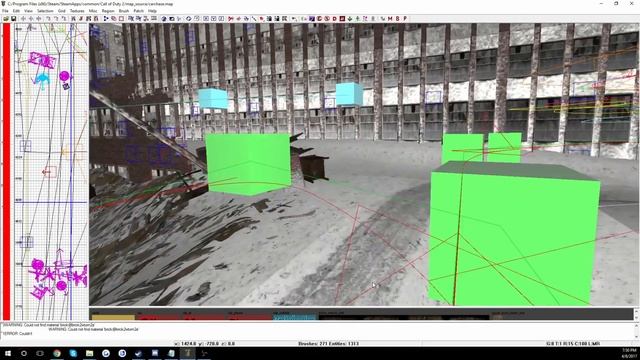Open the Selection menu
The height and width of the screenshot is (360, 640).
[x=45, y=11]
